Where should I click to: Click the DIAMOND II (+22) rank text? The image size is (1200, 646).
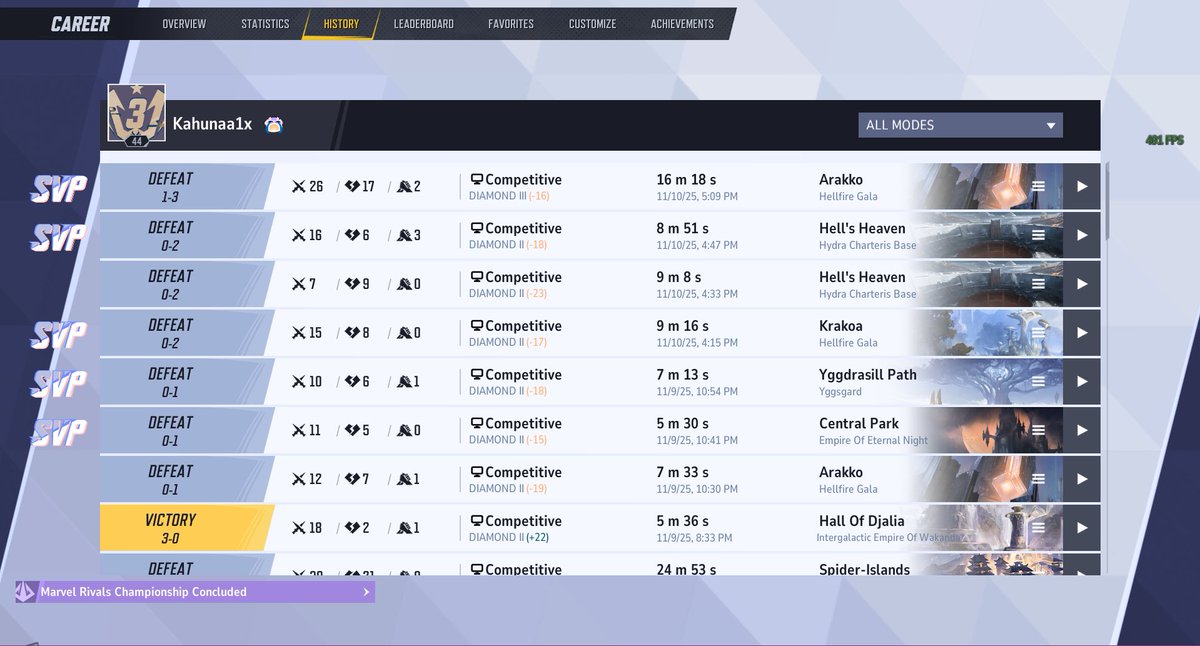(x=509, y=537)
